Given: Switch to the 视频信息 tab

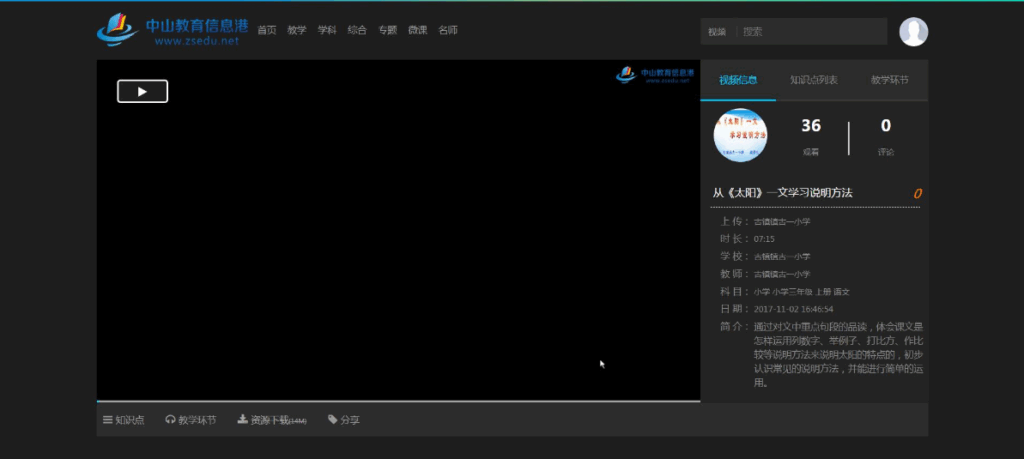Looking at the screenshot, I should 738,80.
